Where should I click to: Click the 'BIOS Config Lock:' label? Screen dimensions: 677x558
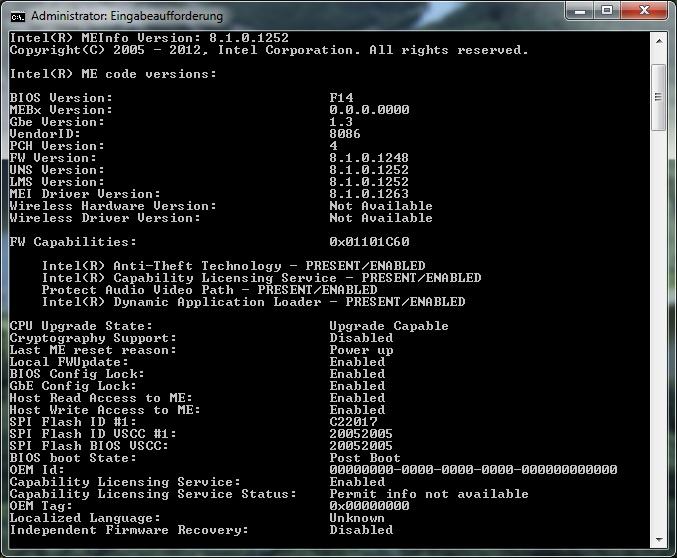tap(77, 374)
